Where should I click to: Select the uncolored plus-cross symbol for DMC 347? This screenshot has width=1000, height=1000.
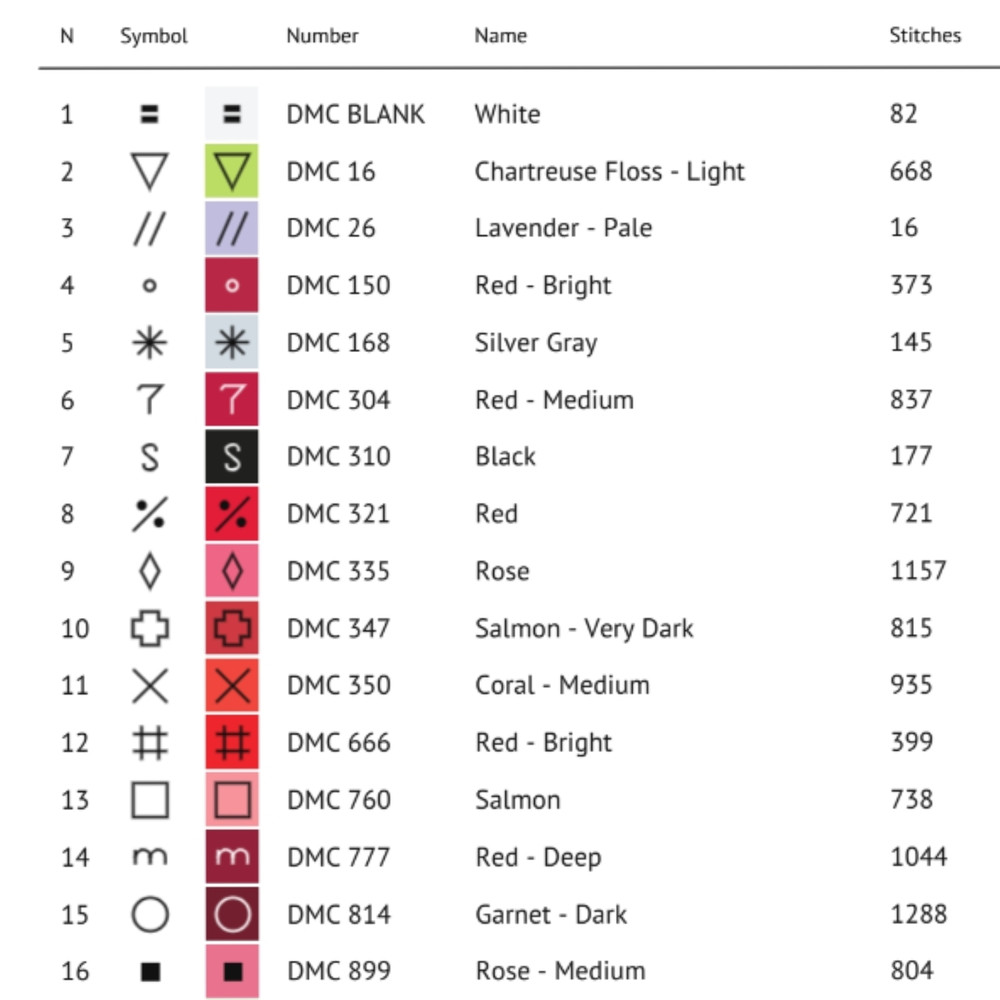149,629
